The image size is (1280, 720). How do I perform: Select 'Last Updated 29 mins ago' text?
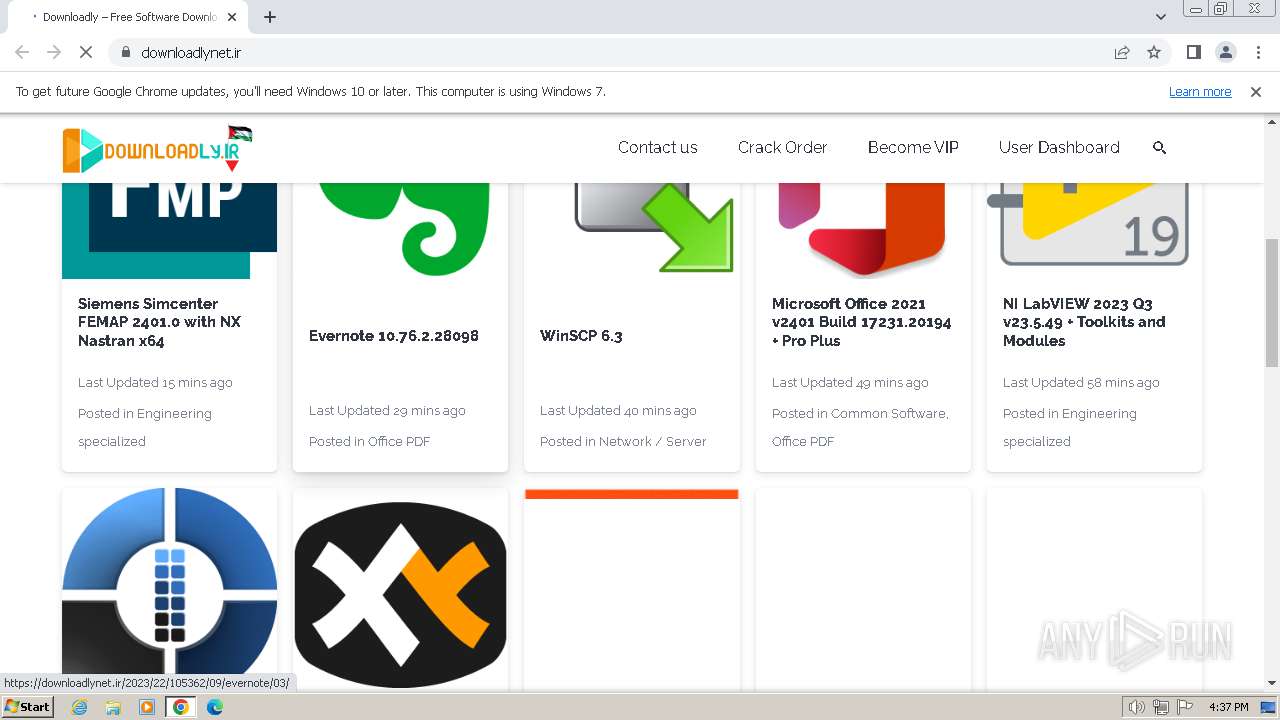point(387,410)
